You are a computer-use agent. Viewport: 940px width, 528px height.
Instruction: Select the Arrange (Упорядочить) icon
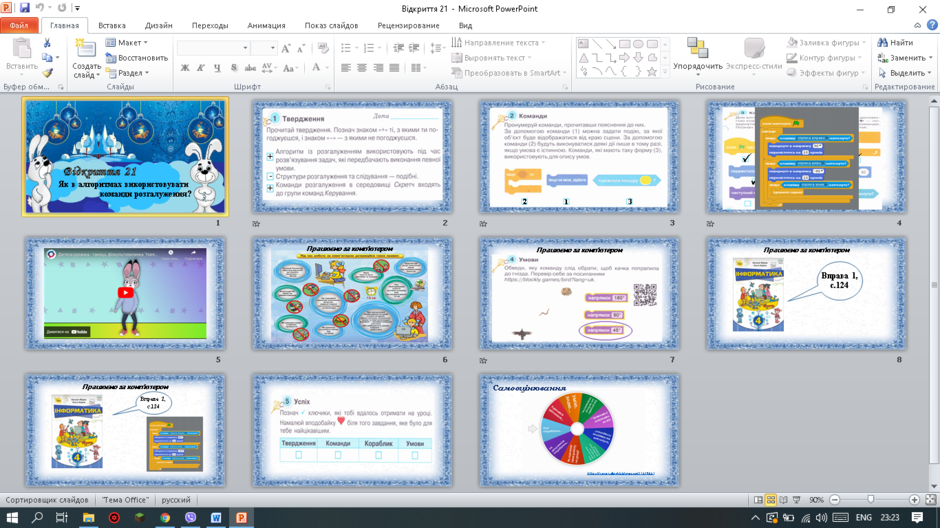tap(697, 48)
